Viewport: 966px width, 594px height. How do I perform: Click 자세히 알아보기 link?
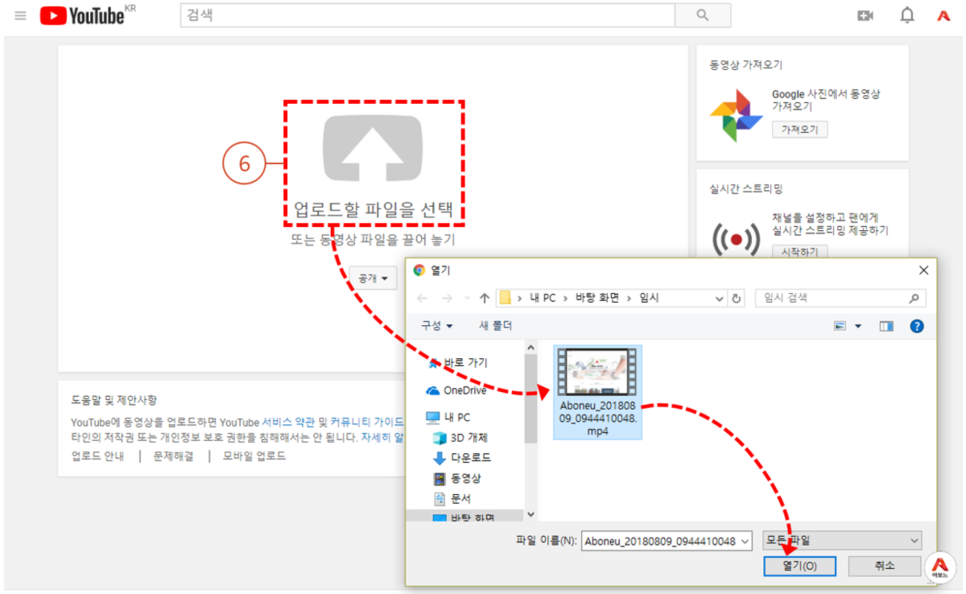coord(382,437)
